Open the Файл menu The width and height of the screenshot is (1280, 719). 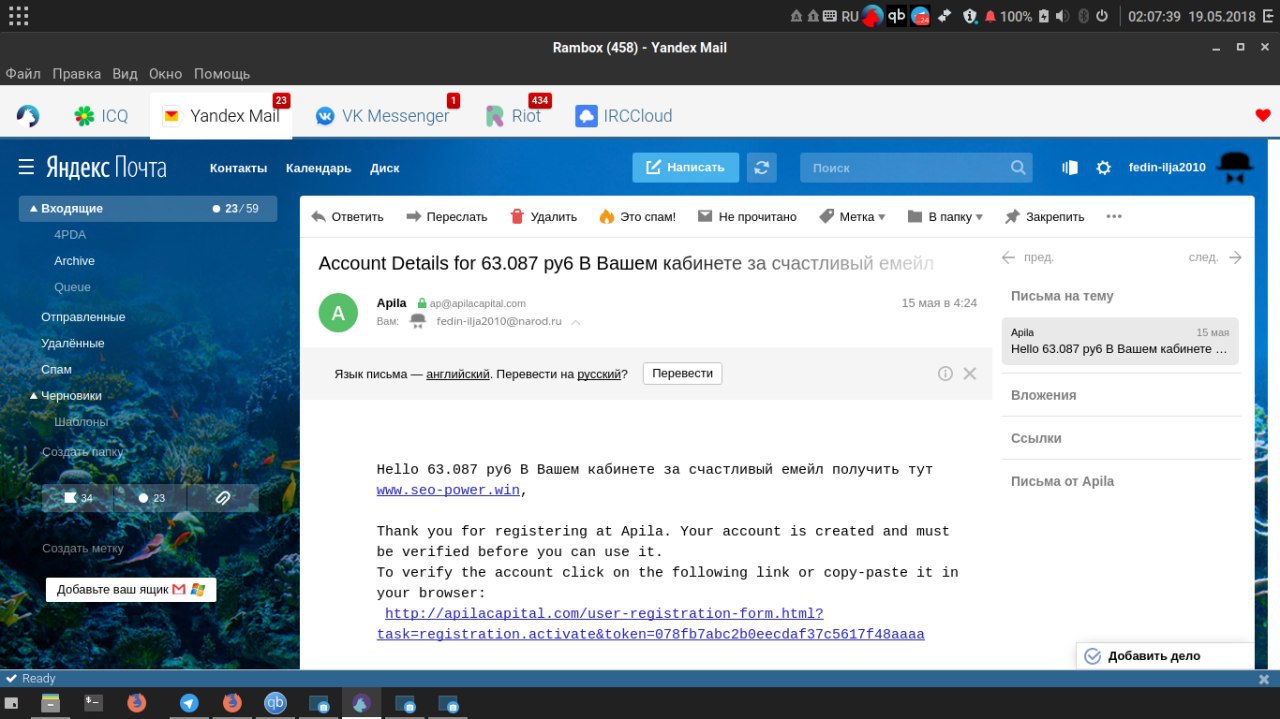23,74
